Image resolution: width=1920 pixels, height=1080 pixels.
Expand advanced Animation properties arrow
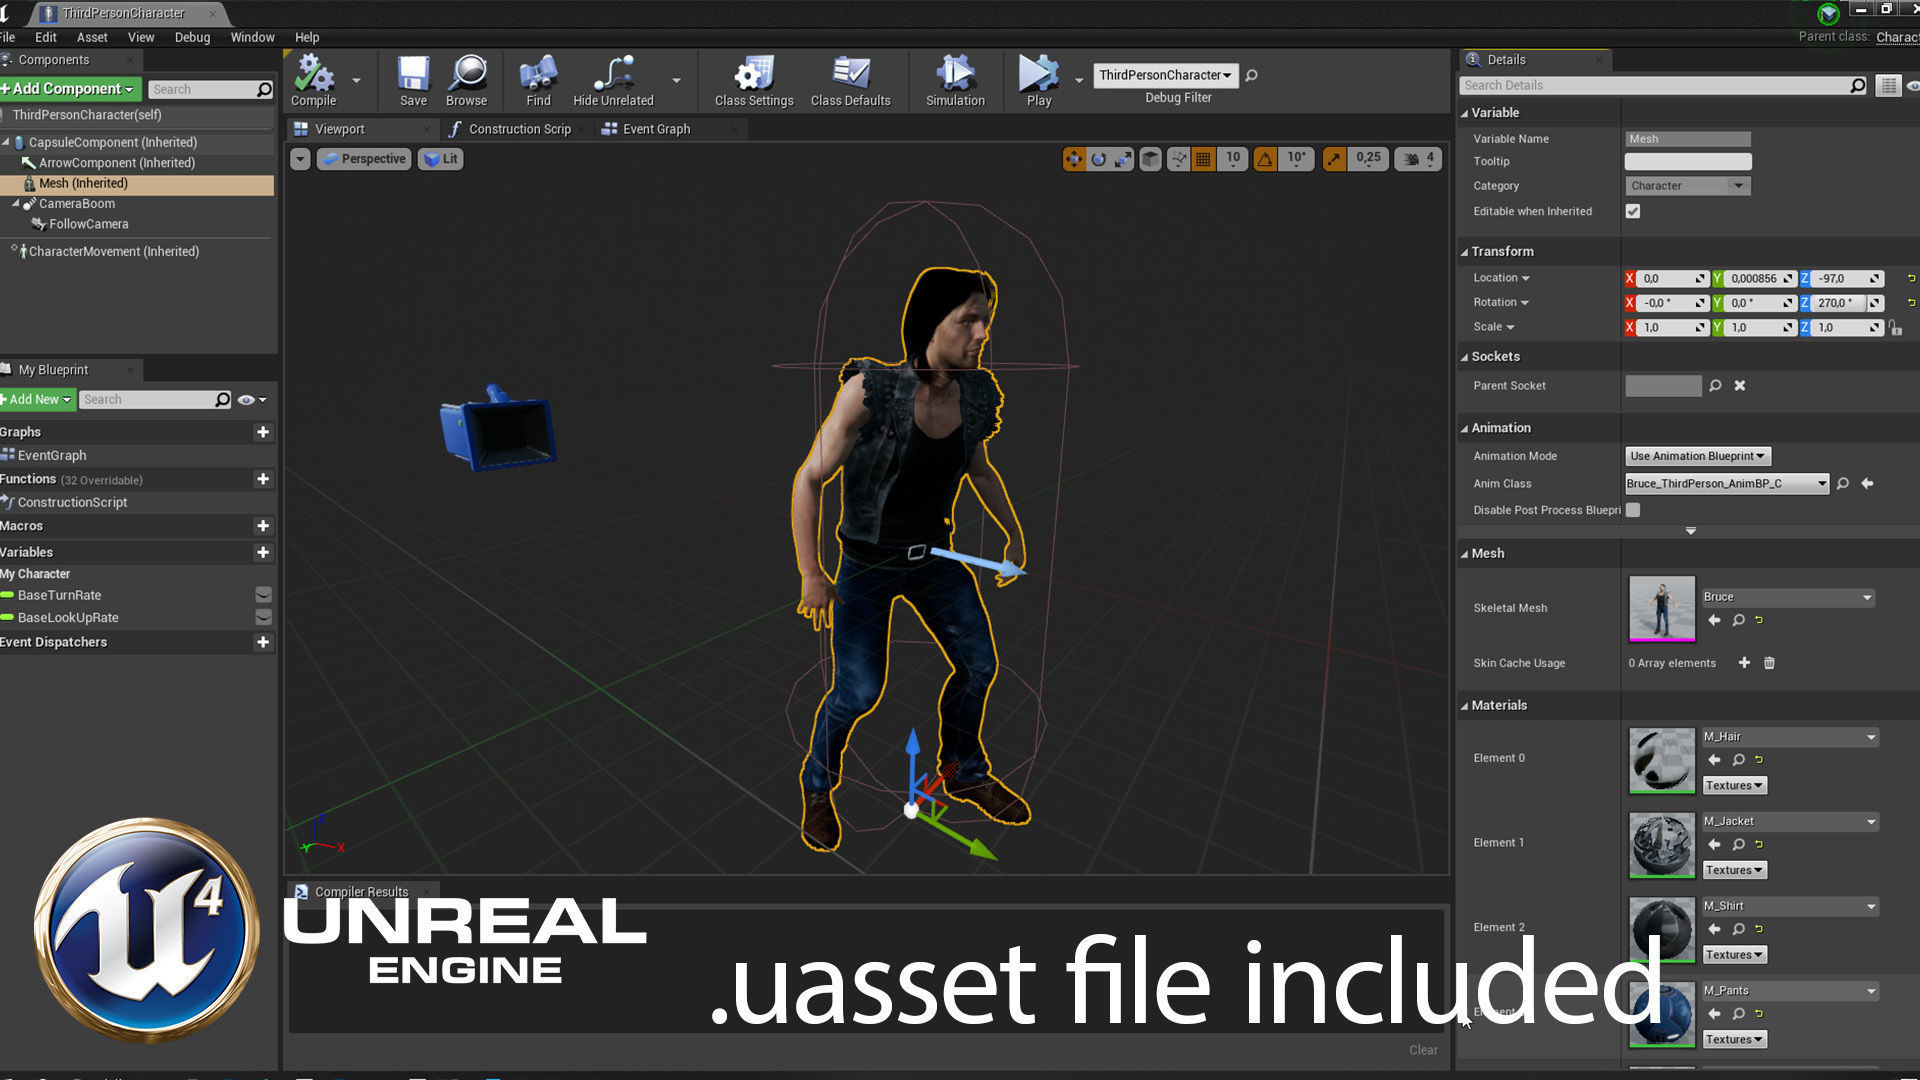(1691, 531)
